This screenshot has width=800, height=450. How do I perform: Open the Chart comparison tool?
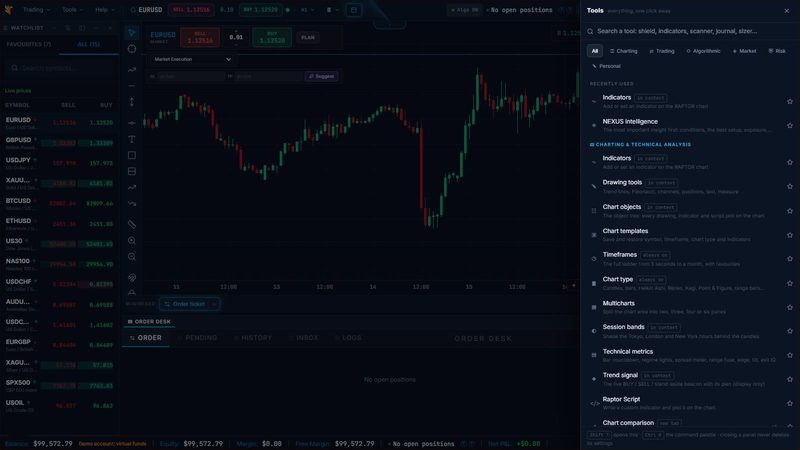point(691,423)
